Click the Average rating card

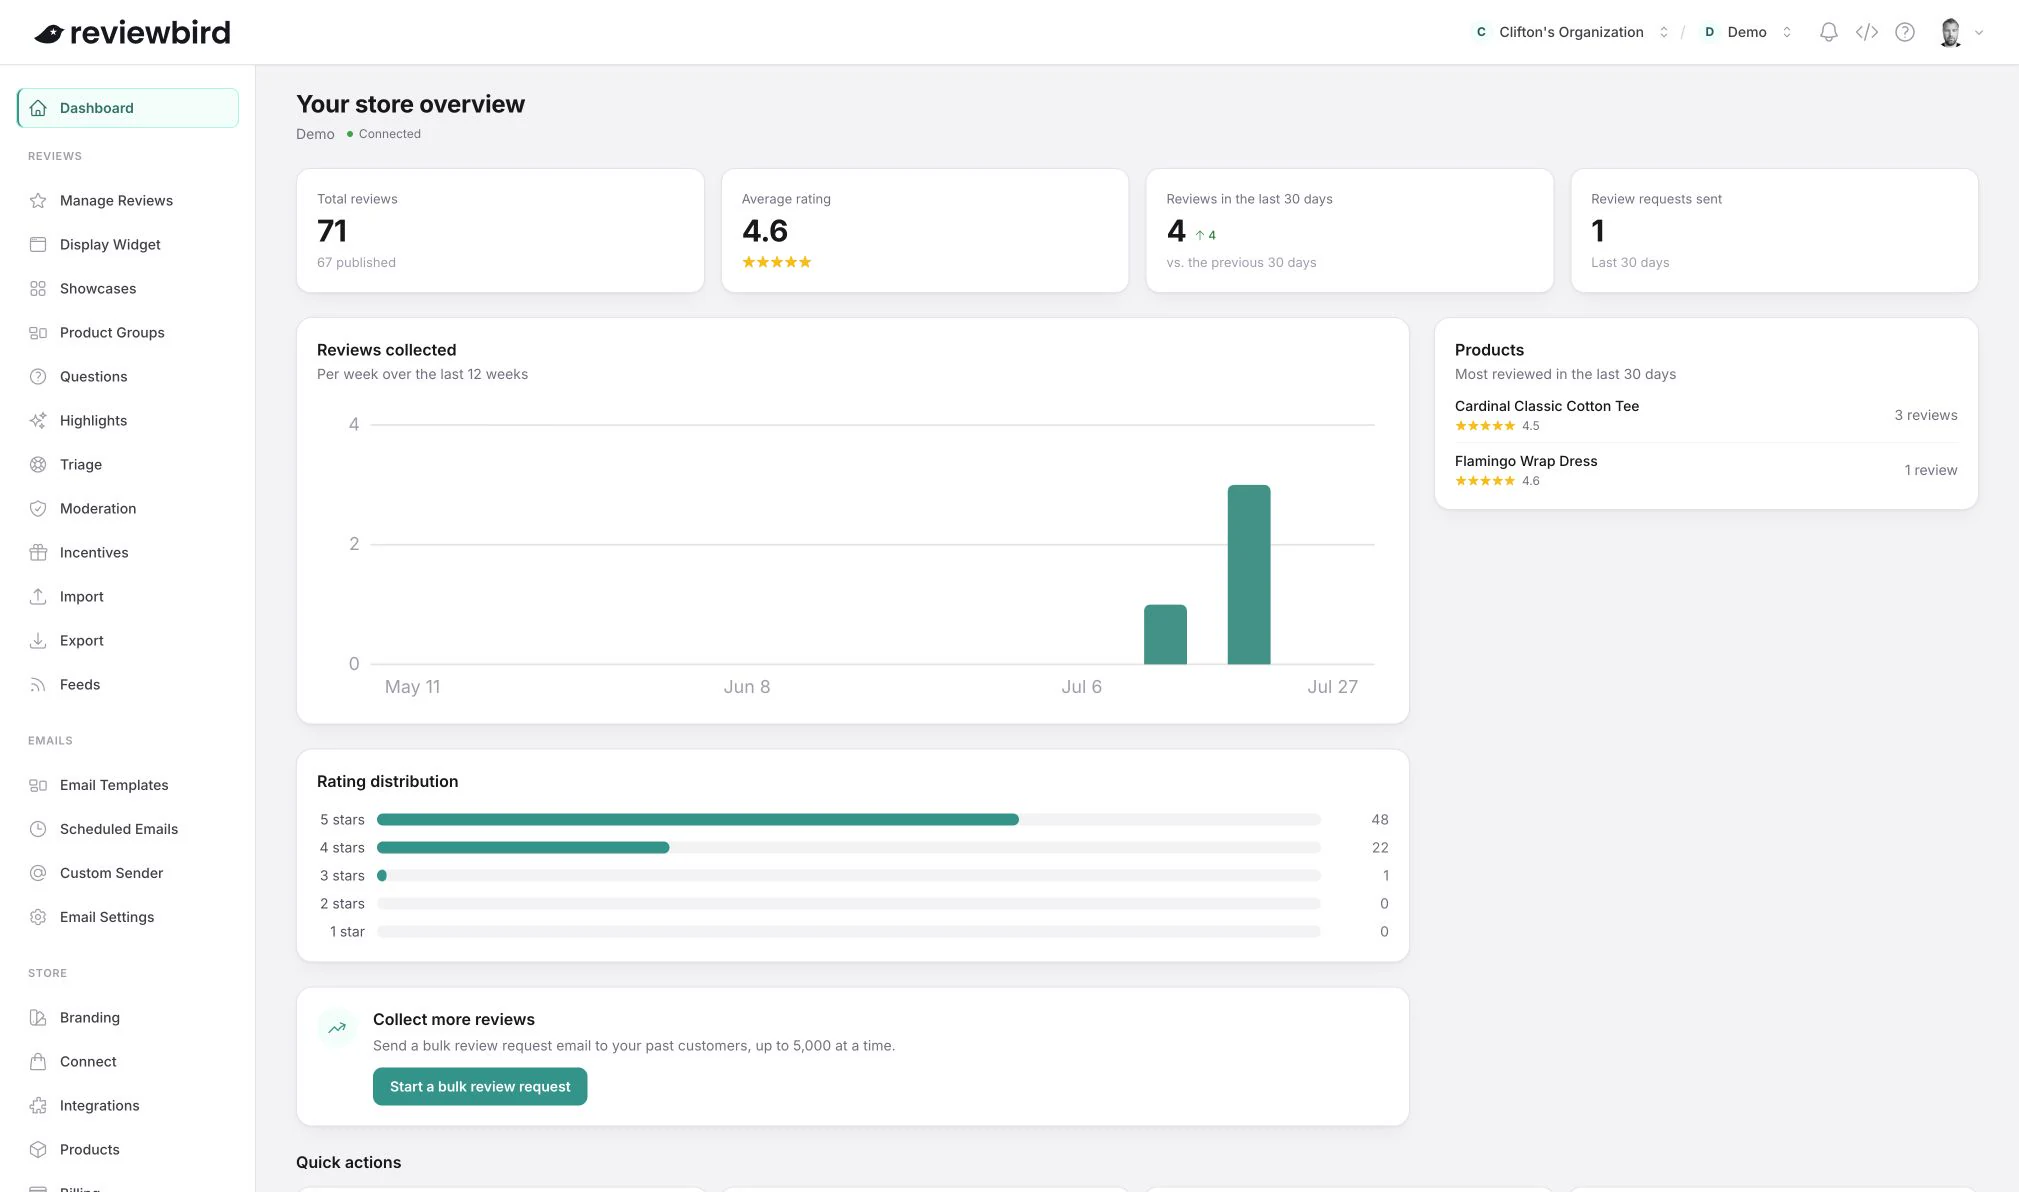pyautogui.click(x=925, y=230)
